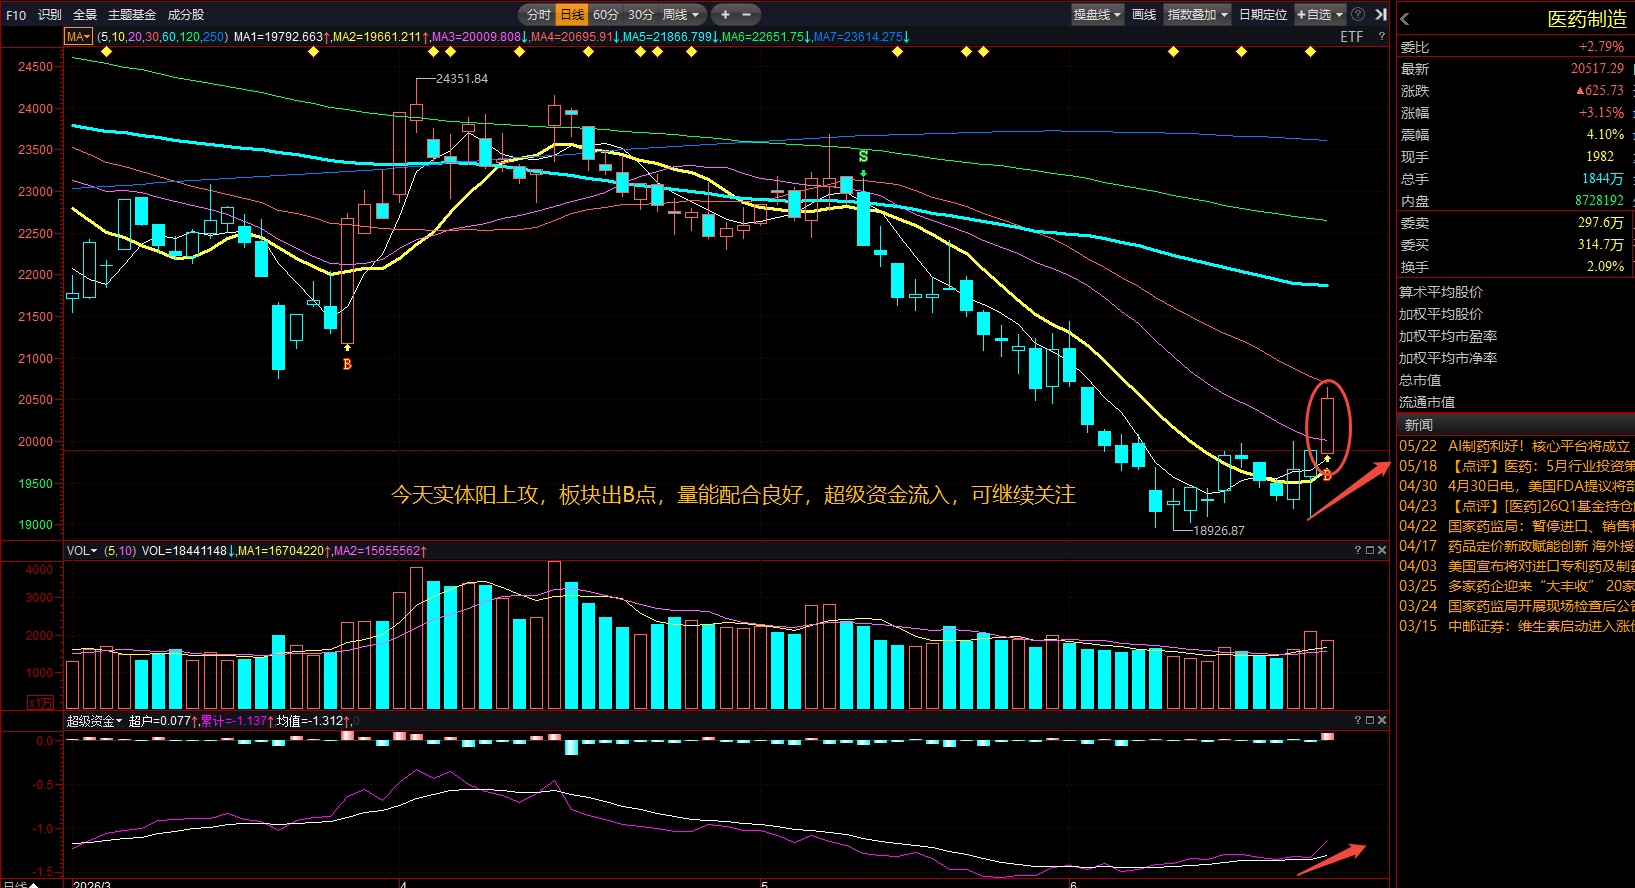
Task: Click the 医药制造 sector title
Action: click(1587, 19)
